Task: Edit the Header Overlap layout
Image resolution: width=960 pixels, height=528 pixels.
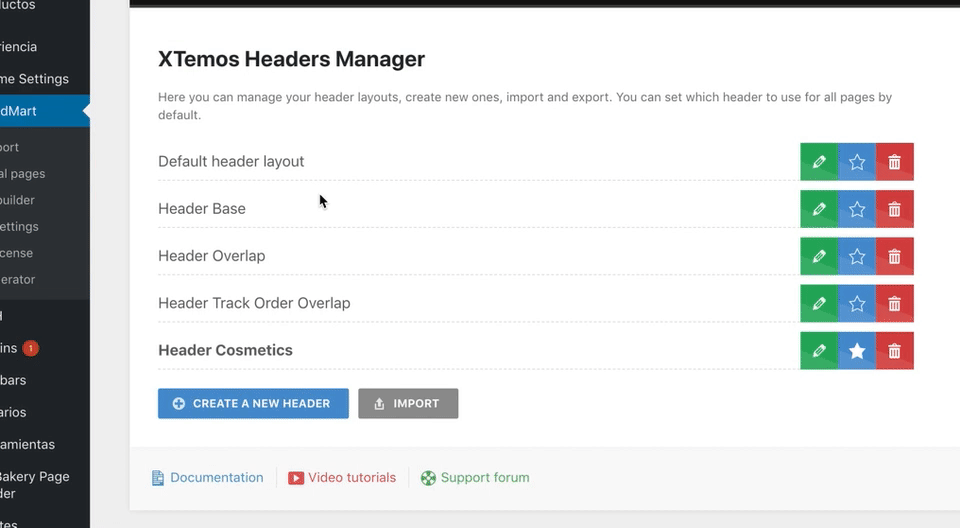Action: (x=819, y=256)
